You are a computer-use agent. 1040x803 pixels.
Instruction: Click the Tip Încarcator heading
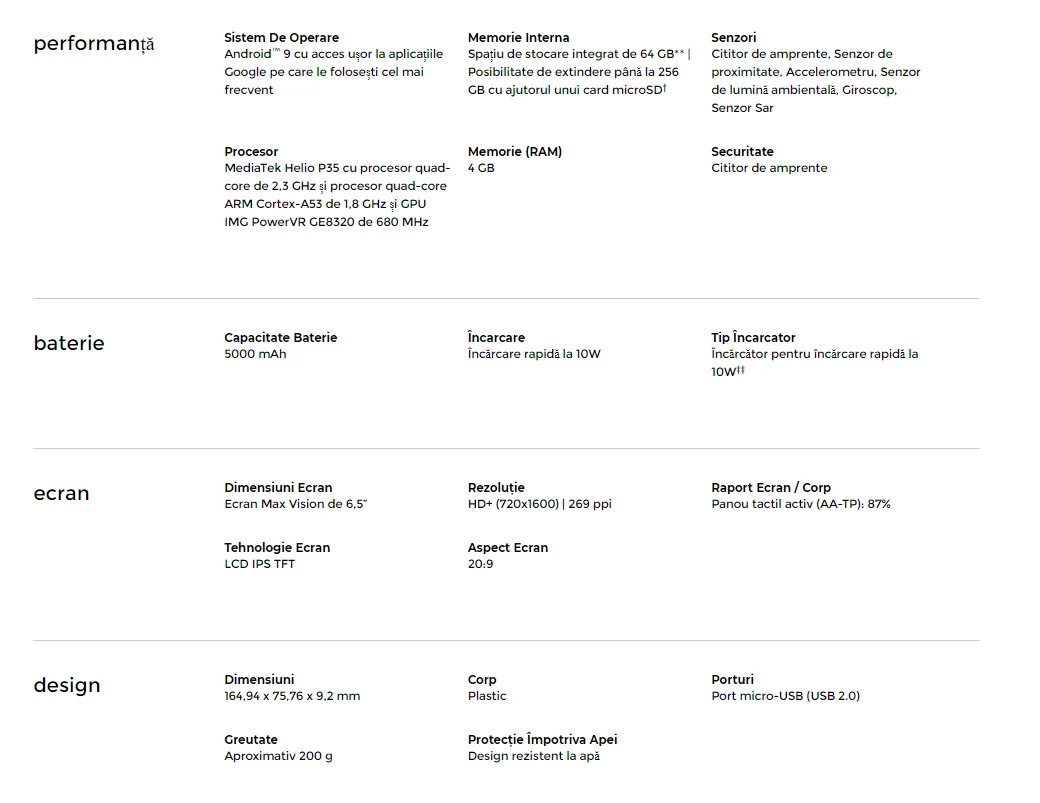coord(753,338)
